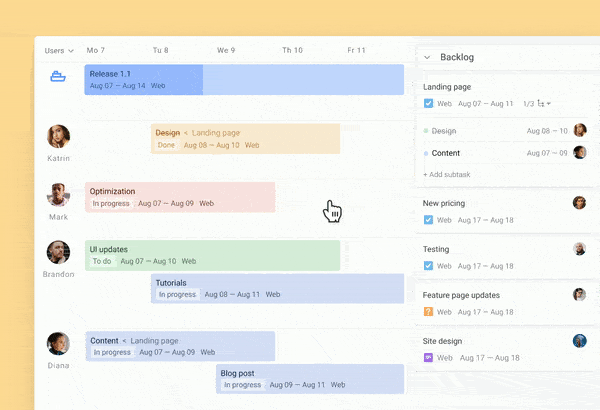The height and width of the screenshot is (410, 600).
Task: Toggle the New pricing task checkbox
Action: (428, 220)
